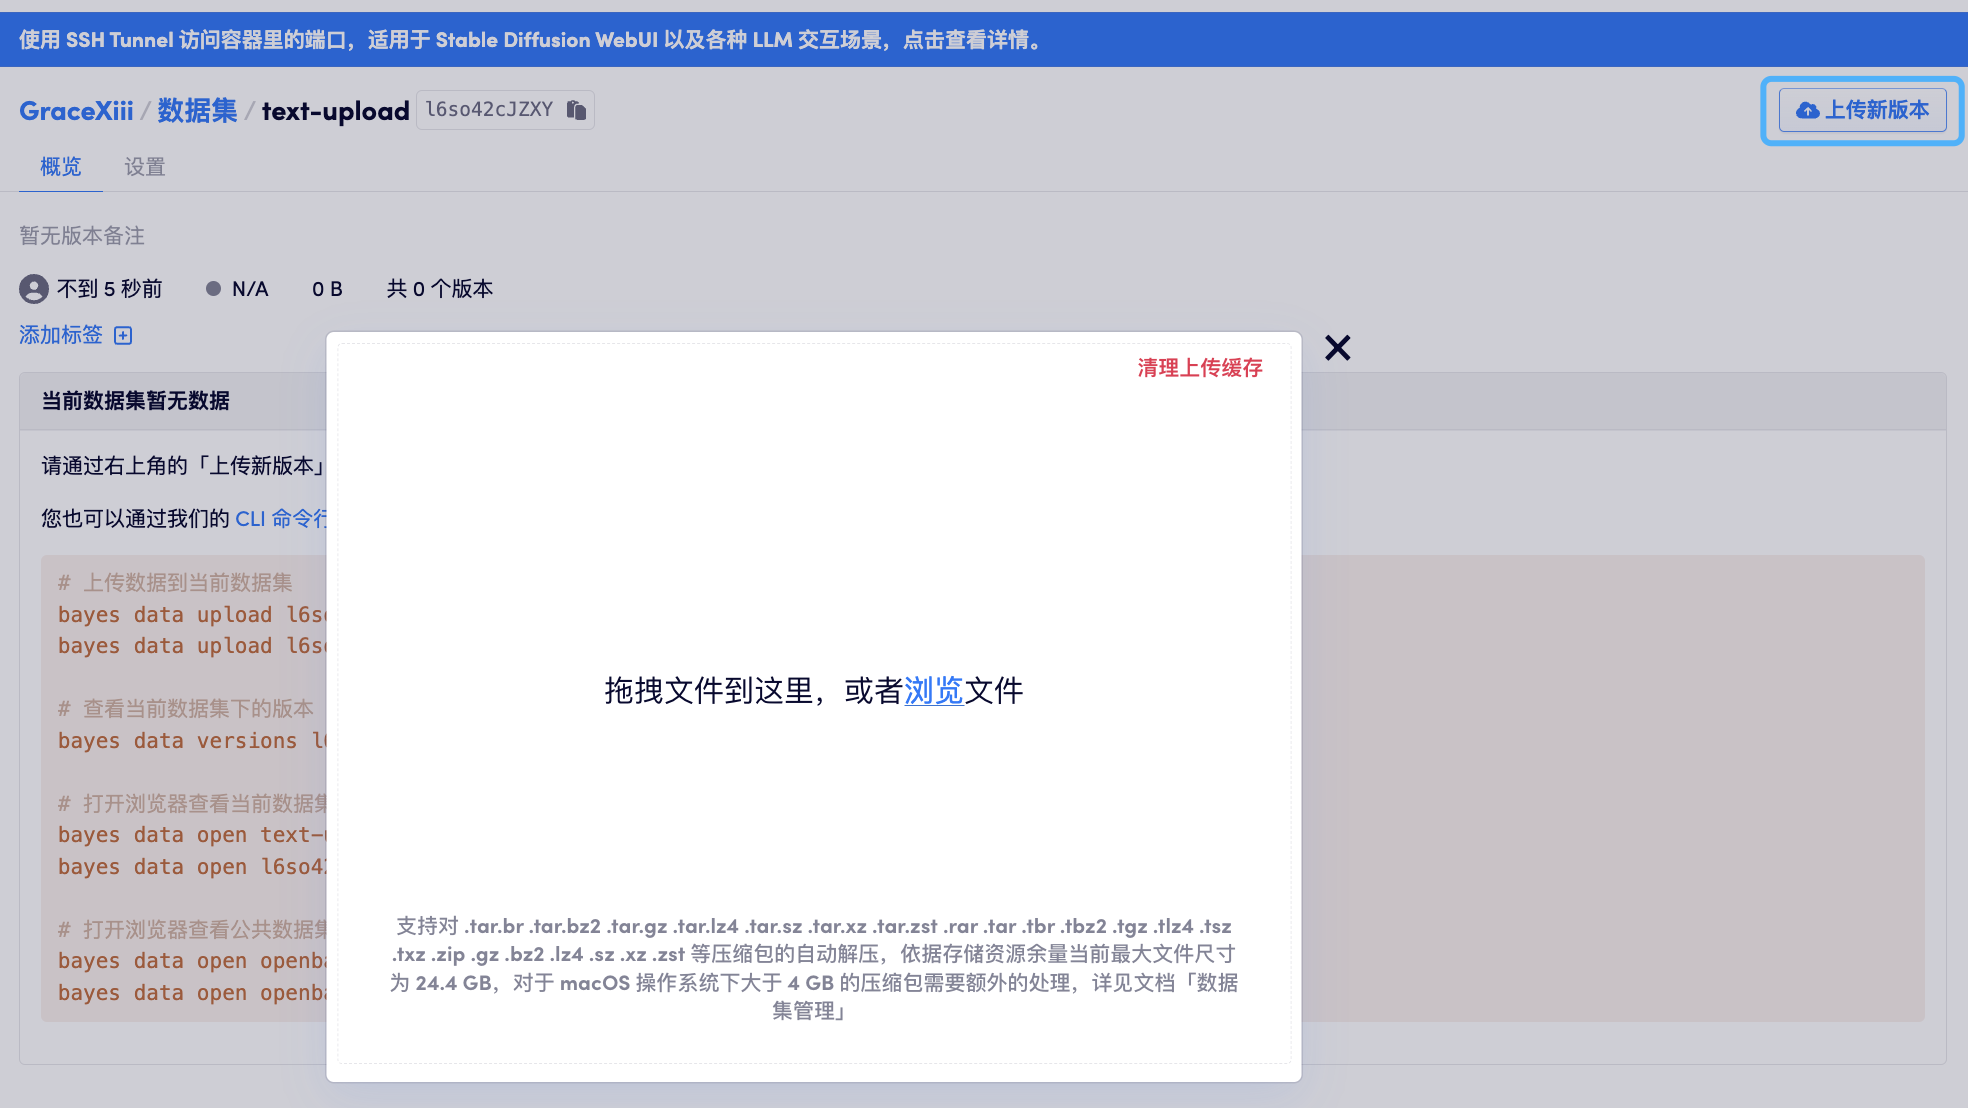Click the user avatar icon
This screenshot has height=1108, width=1968.
34,289
